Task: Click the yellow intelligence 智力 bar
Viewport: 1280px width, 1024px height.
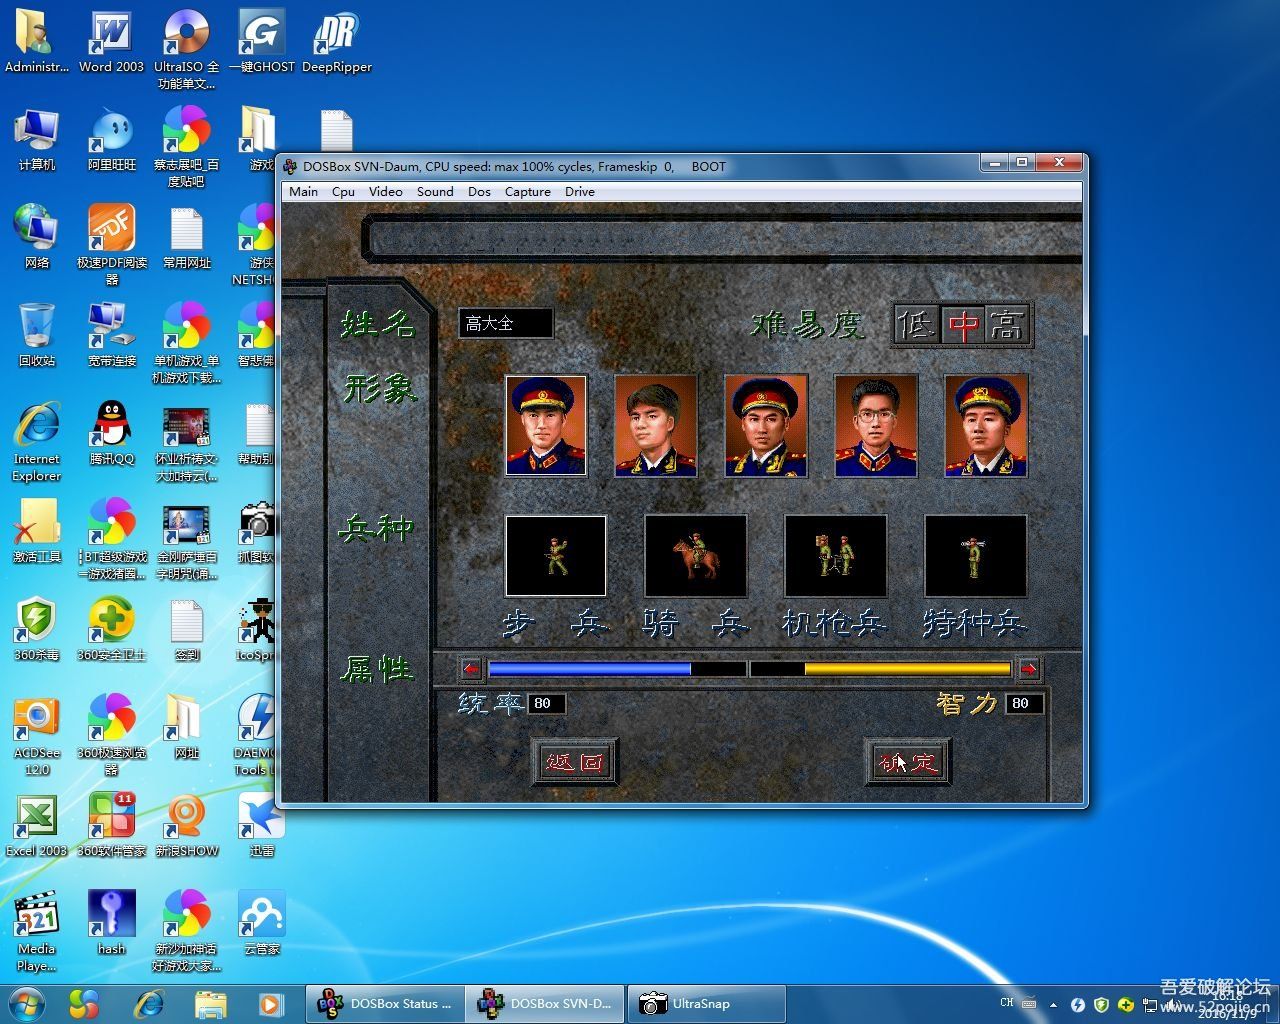Action: click(x=881, y=669)
